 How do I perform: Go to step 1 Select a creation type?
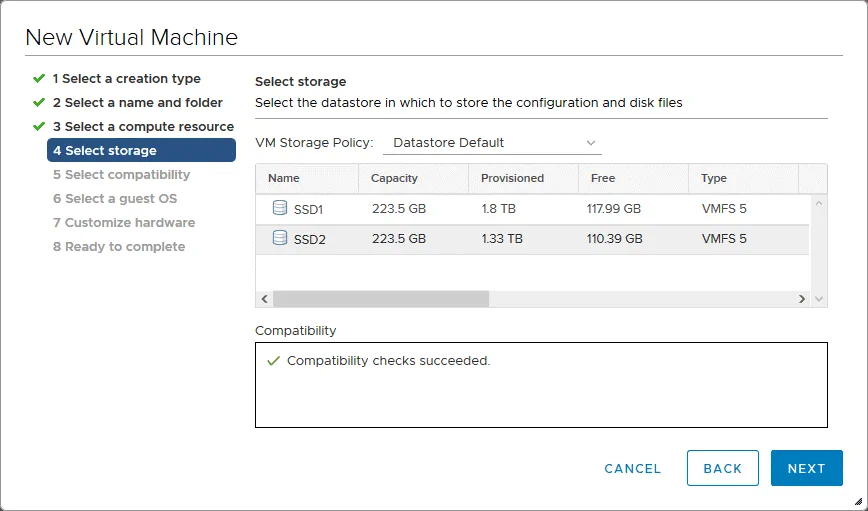pyautogui.click(x=126, y=79)
